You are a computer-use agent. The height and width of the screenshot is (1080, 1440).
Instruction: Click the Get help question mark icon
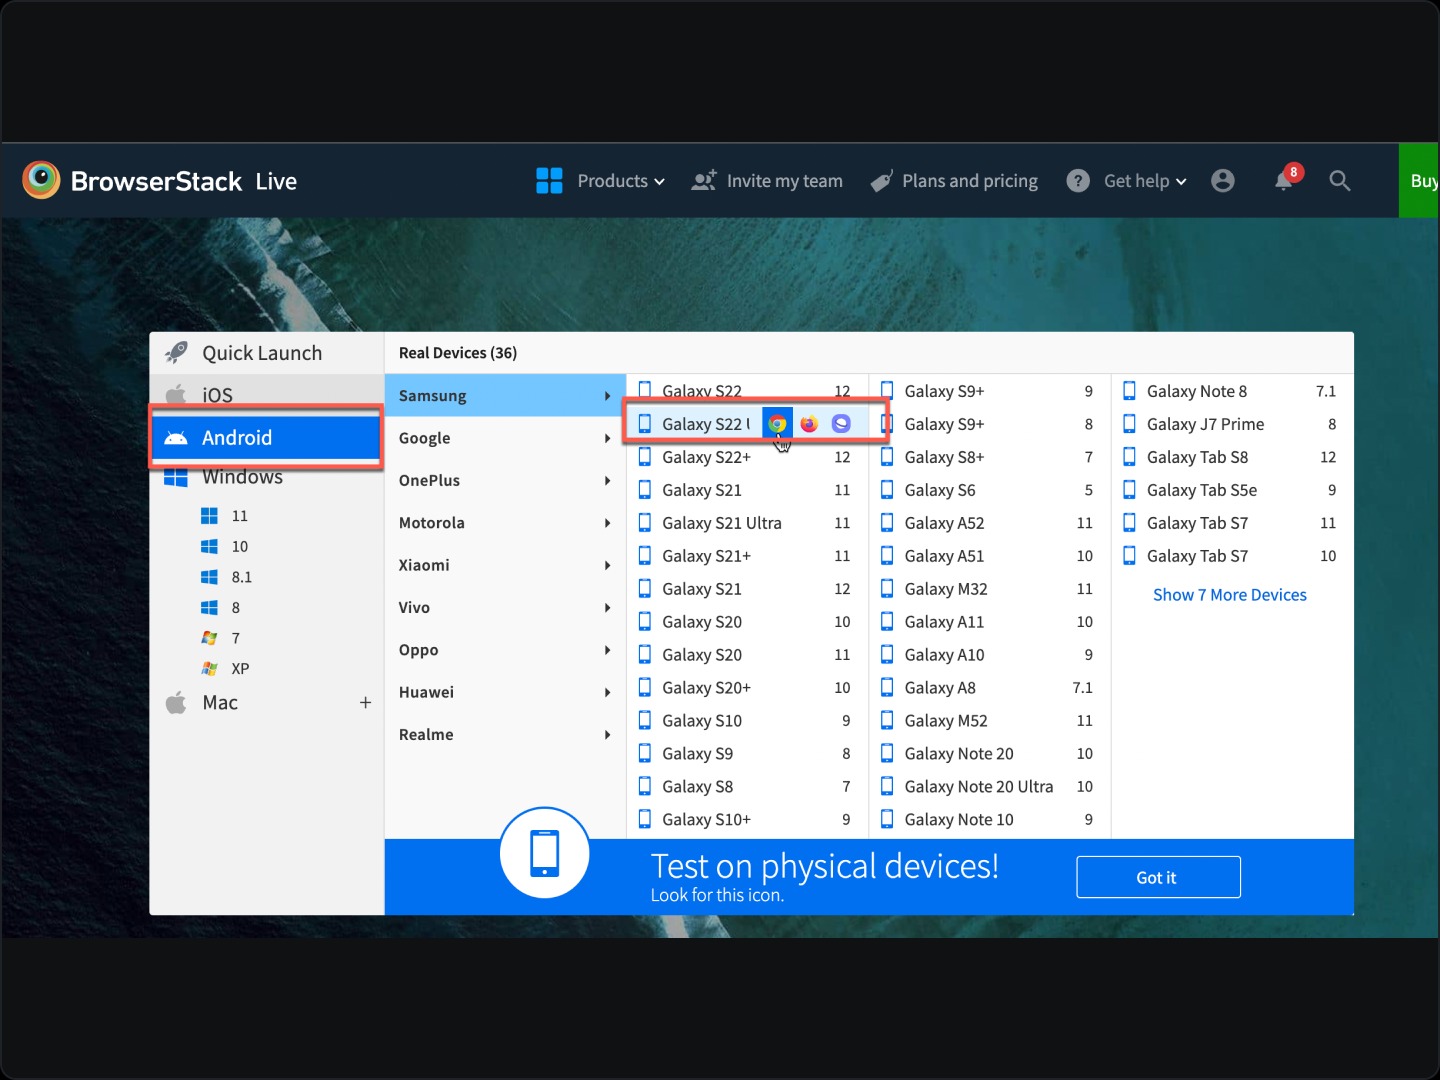[x=1078, y=181]
